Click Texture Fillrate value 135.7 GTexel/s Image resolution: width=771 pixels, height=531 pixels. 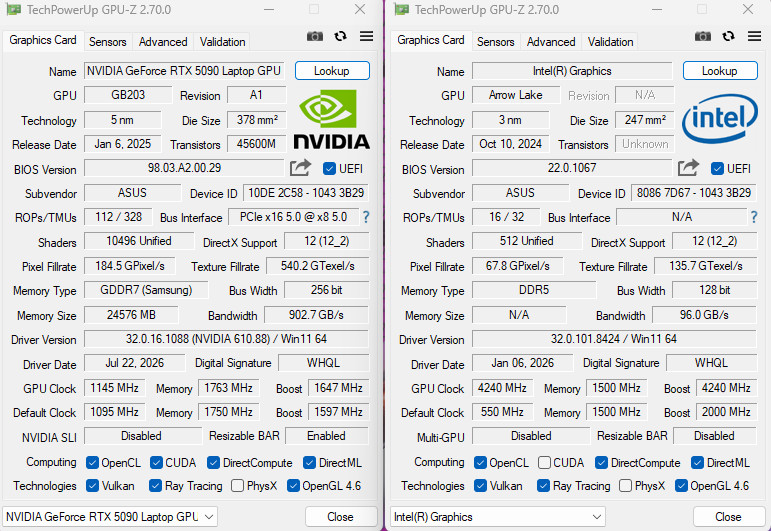706,266
